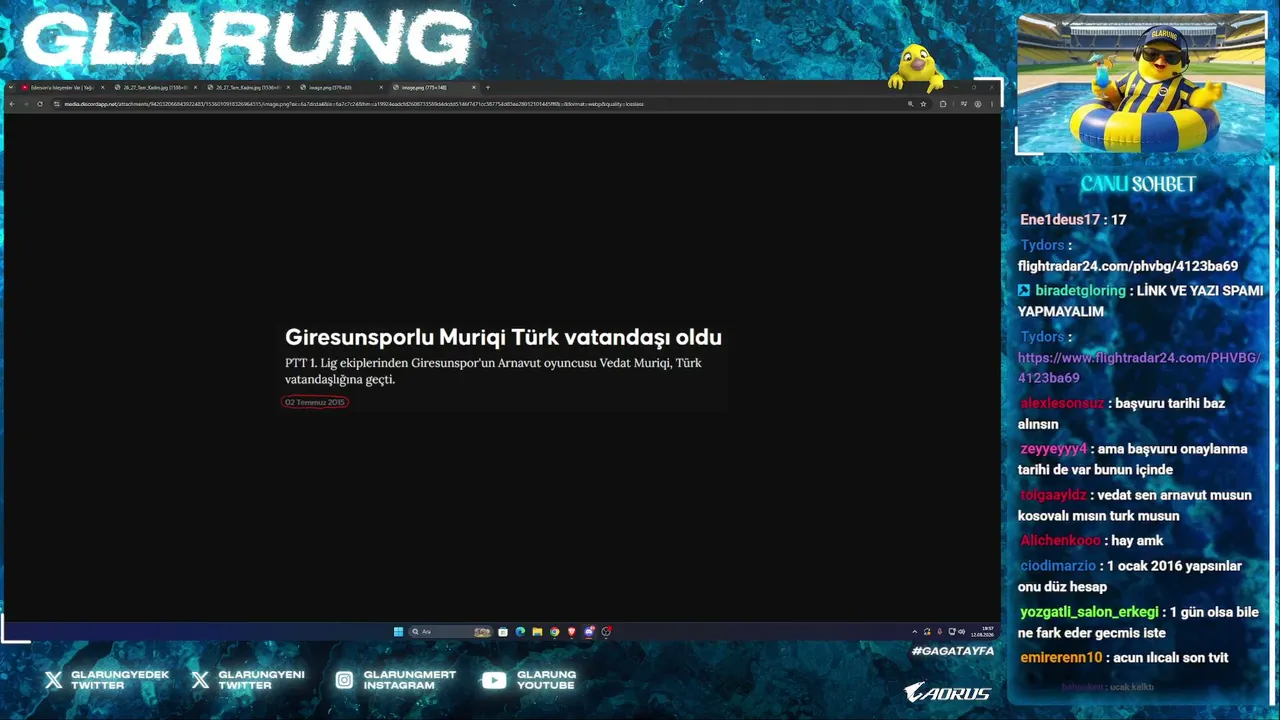This screenshot has width=1280, height=720.
Task: Click the date '02 Temmuz 2015'
Action: coord(315,402)
